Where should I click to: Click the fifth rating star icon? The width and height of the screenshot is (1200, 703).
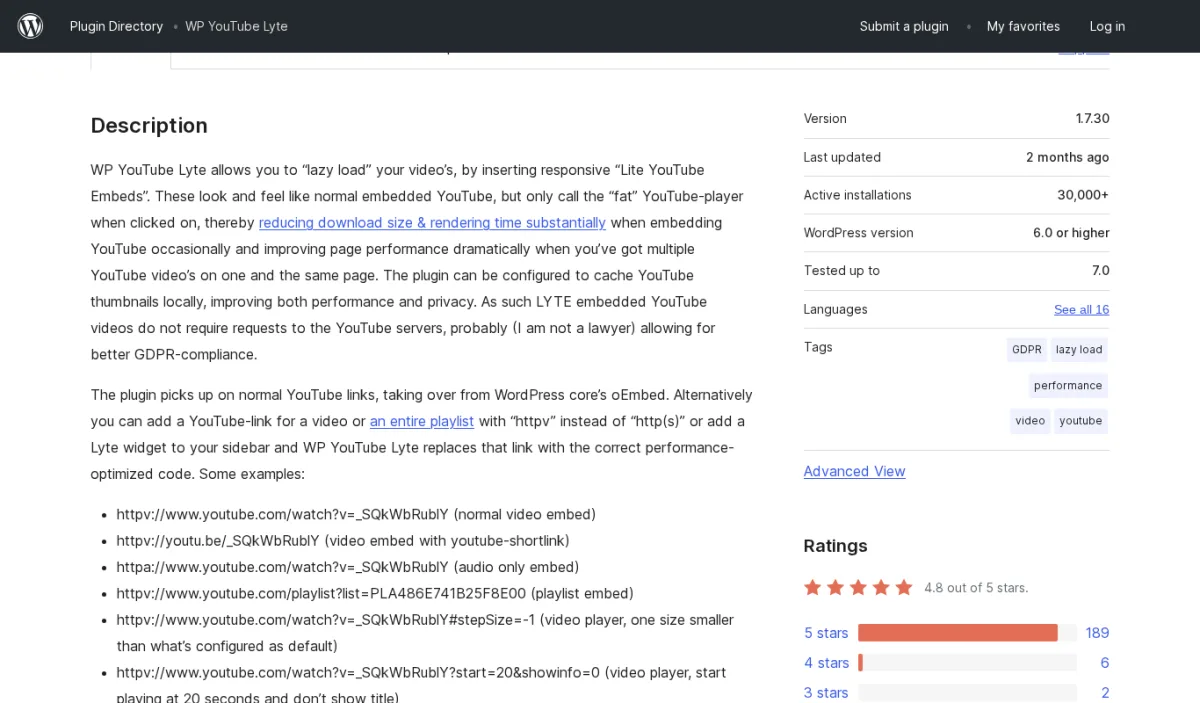click(x=904, y=587)
